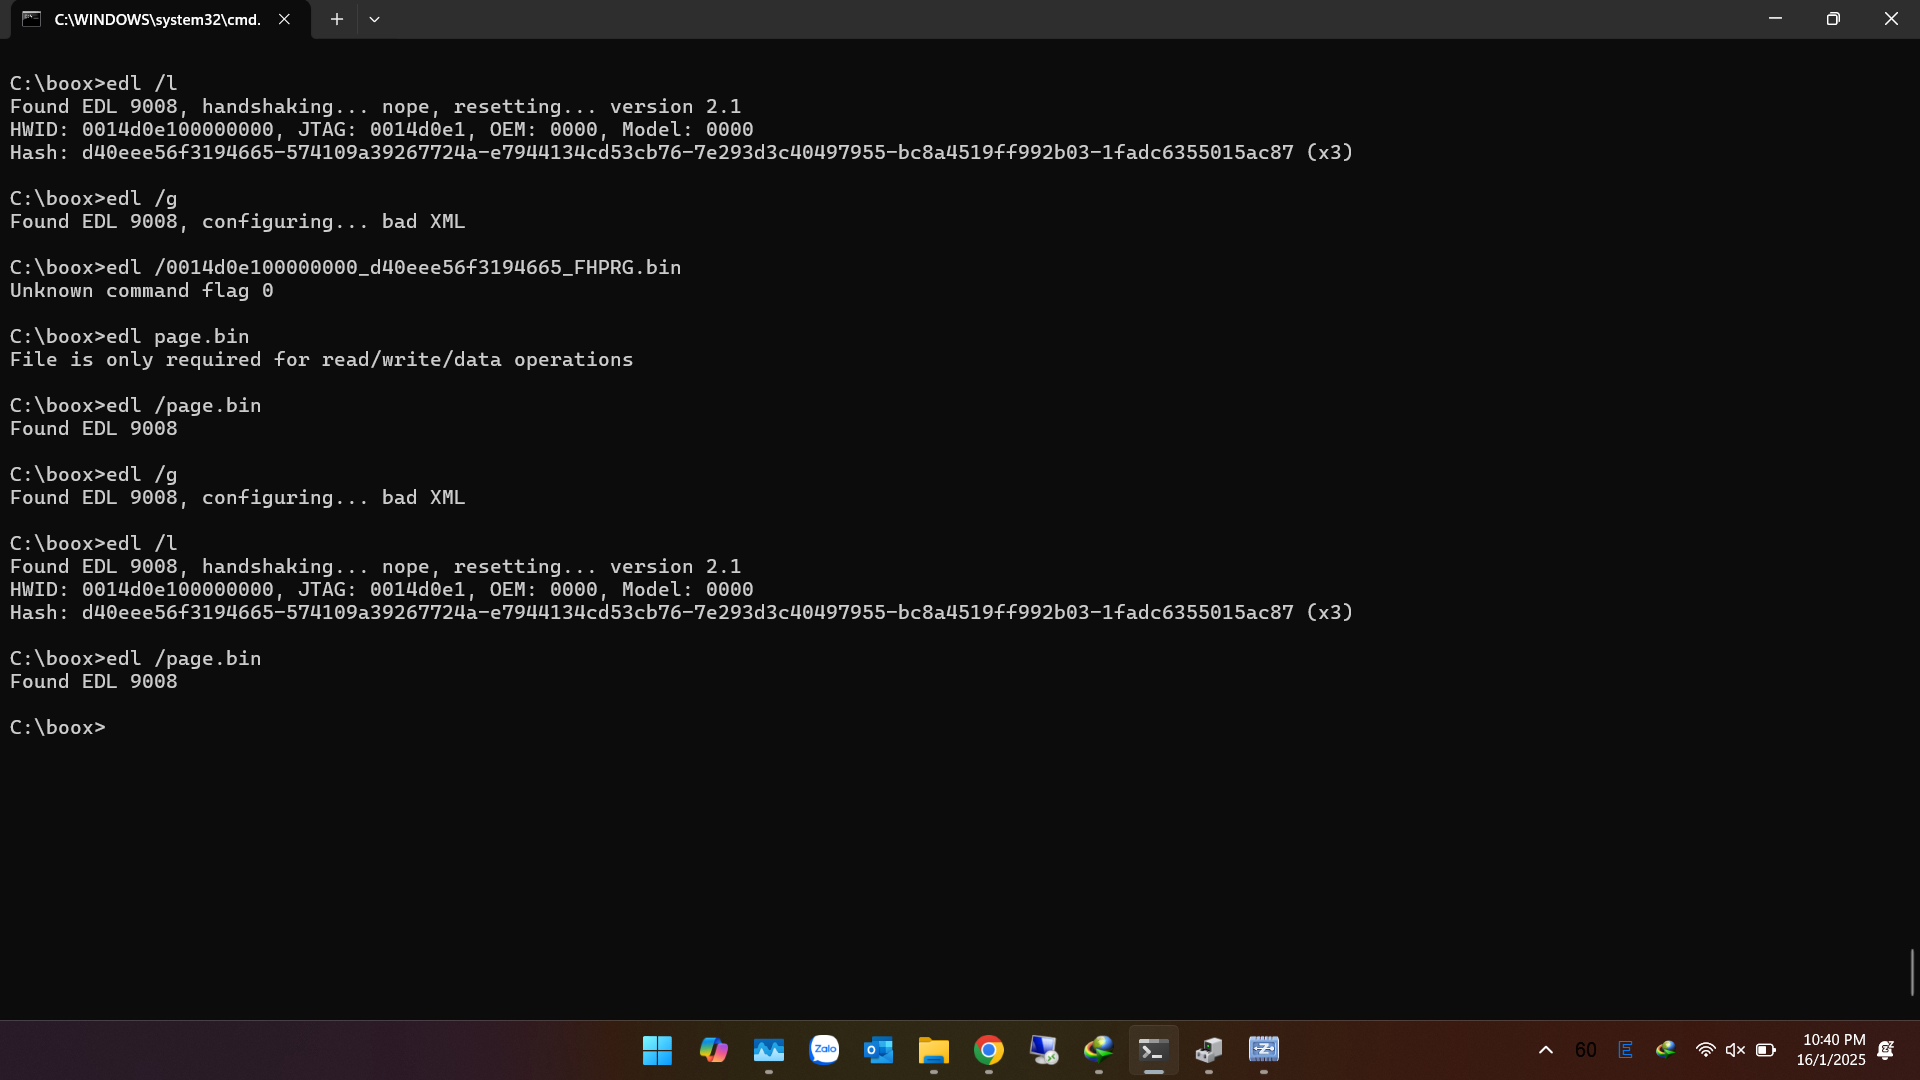Click the terminal vertical scrollbar thumb
This screenshot has height=1080, width=1920.
coord(1912,972)
